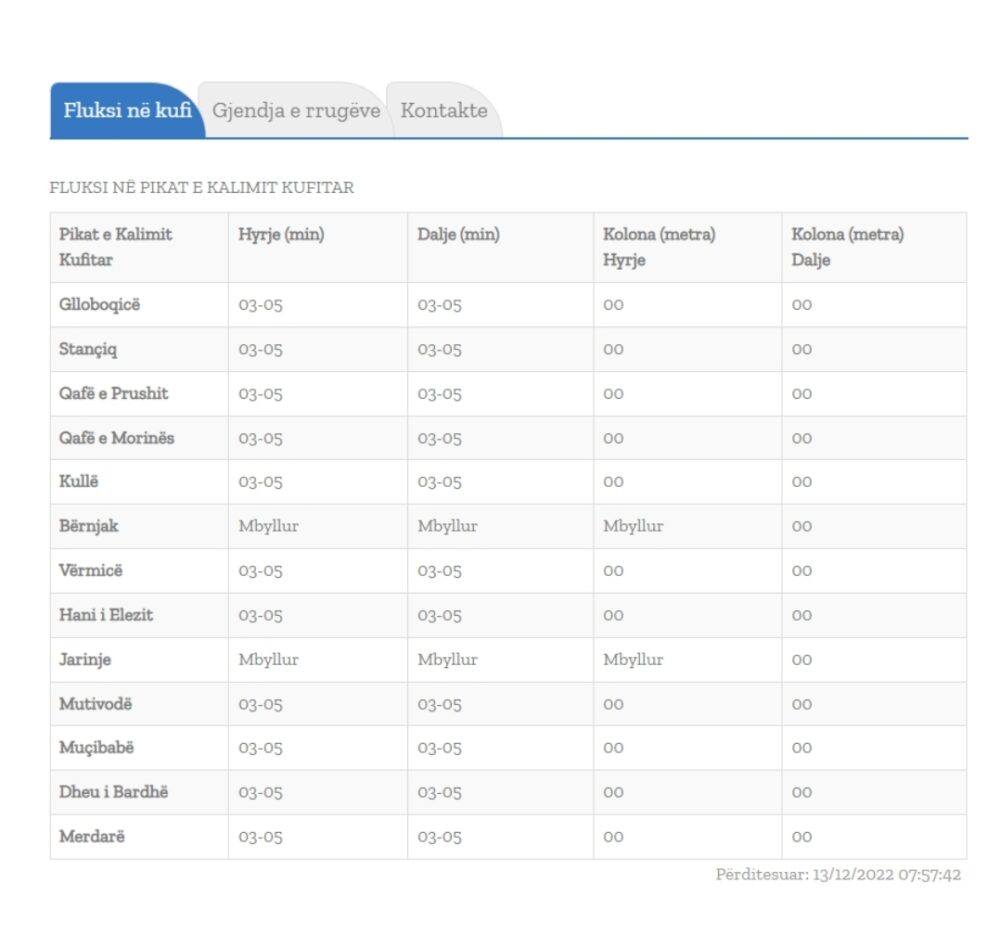Select the Jarinje row name
Screen dimensions: 1000x948
pos(85,660)
